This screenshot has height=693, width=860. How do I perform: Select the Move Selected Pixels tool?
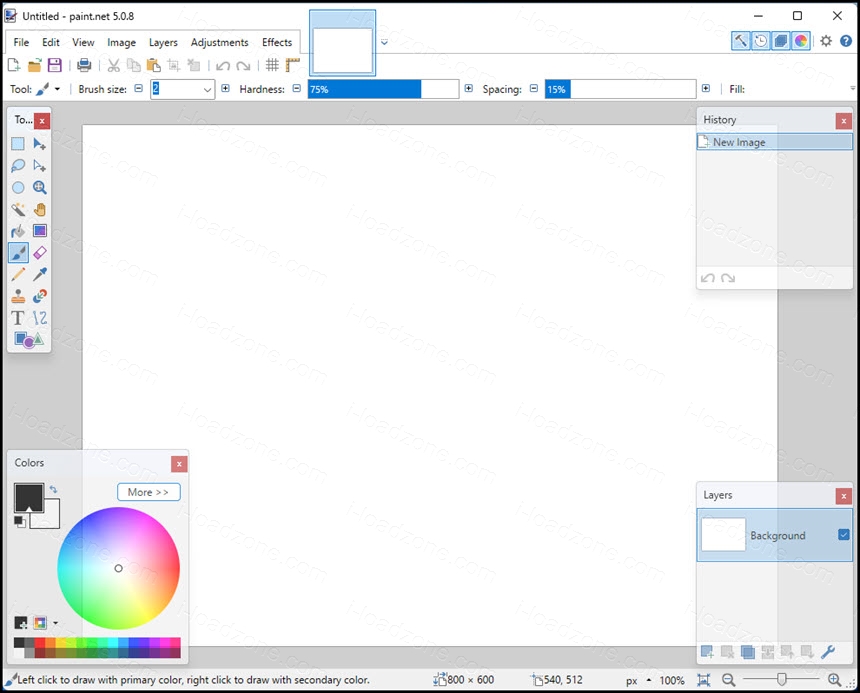(x=39, y=144)
